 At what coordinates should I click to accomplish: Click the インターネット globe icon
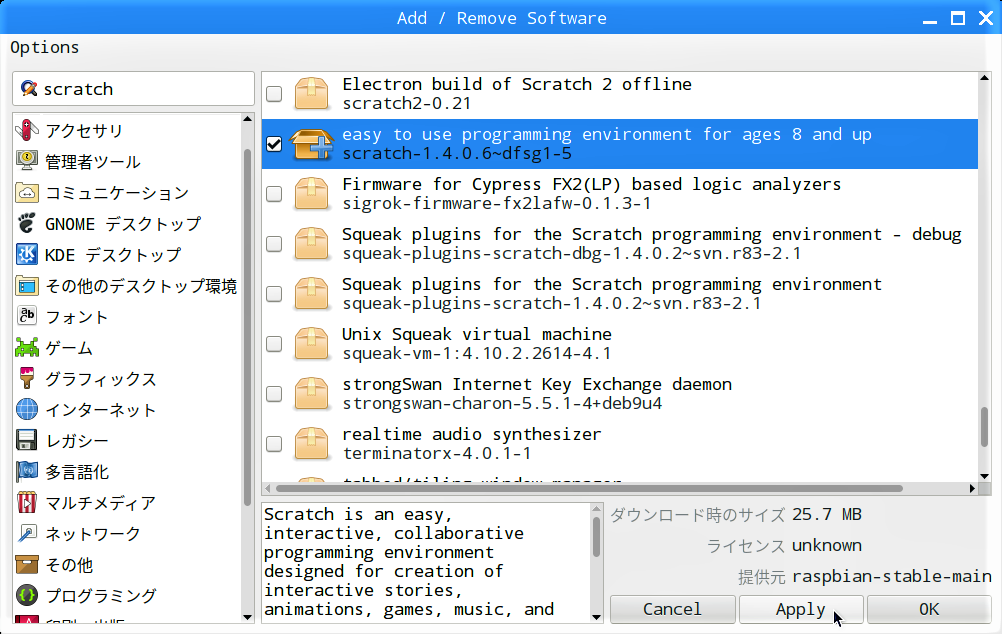click(27, 410)
